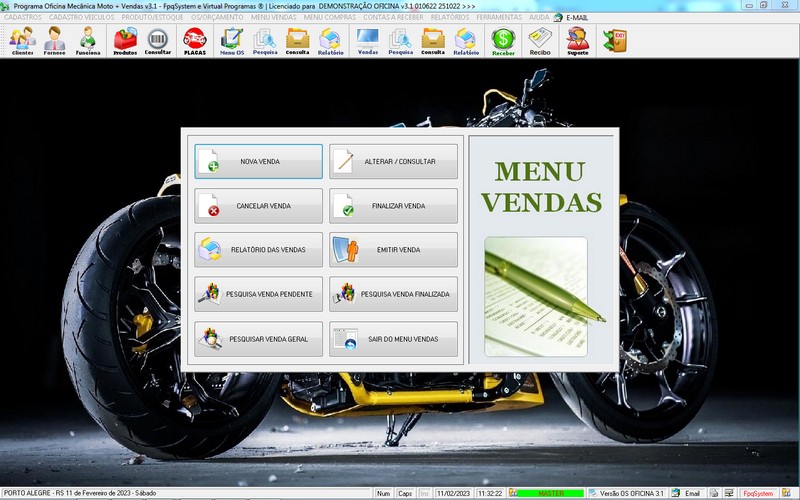Click EMITIR VENDA button

393,249
